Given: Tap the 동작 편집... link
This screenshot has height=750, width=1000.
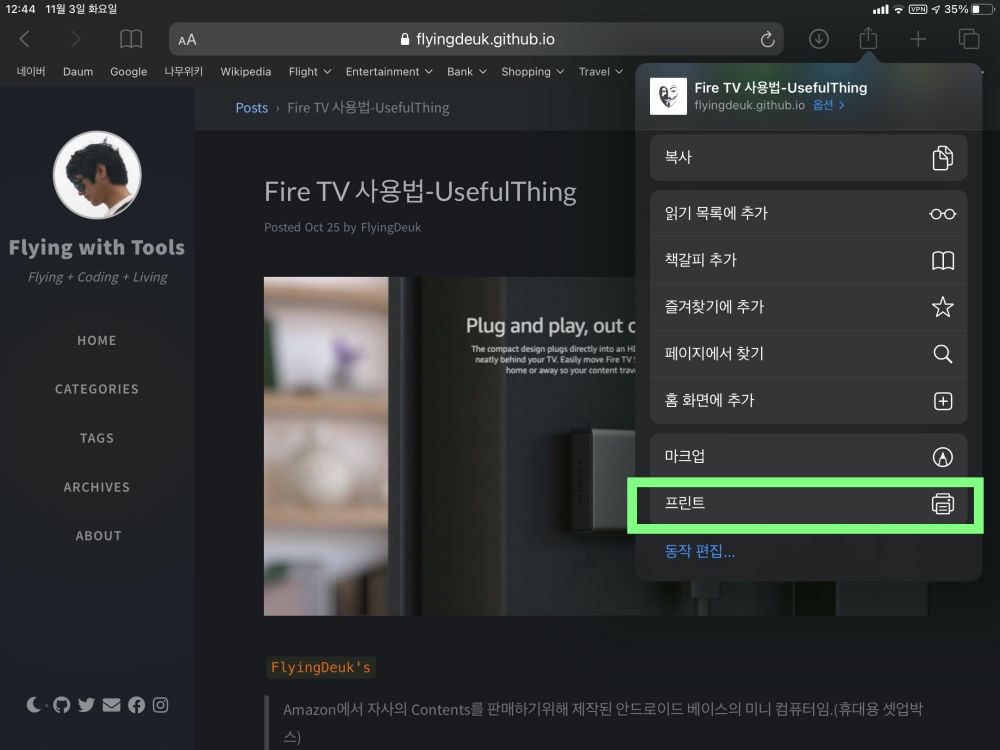Looking at the screenshot, I should click(x=700, y=551).
